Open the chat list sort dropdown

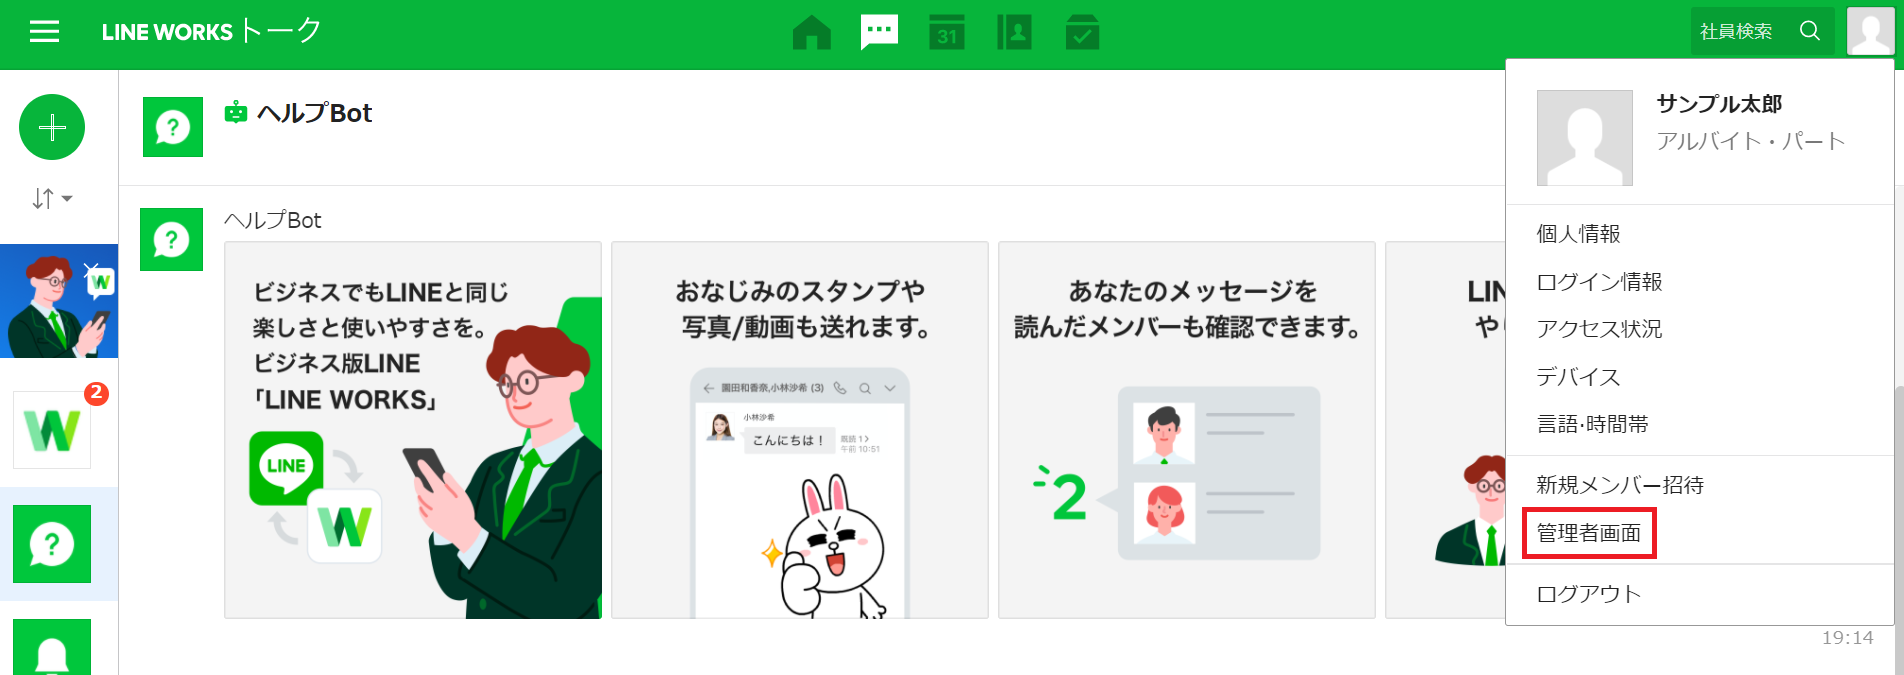(52, 199)
